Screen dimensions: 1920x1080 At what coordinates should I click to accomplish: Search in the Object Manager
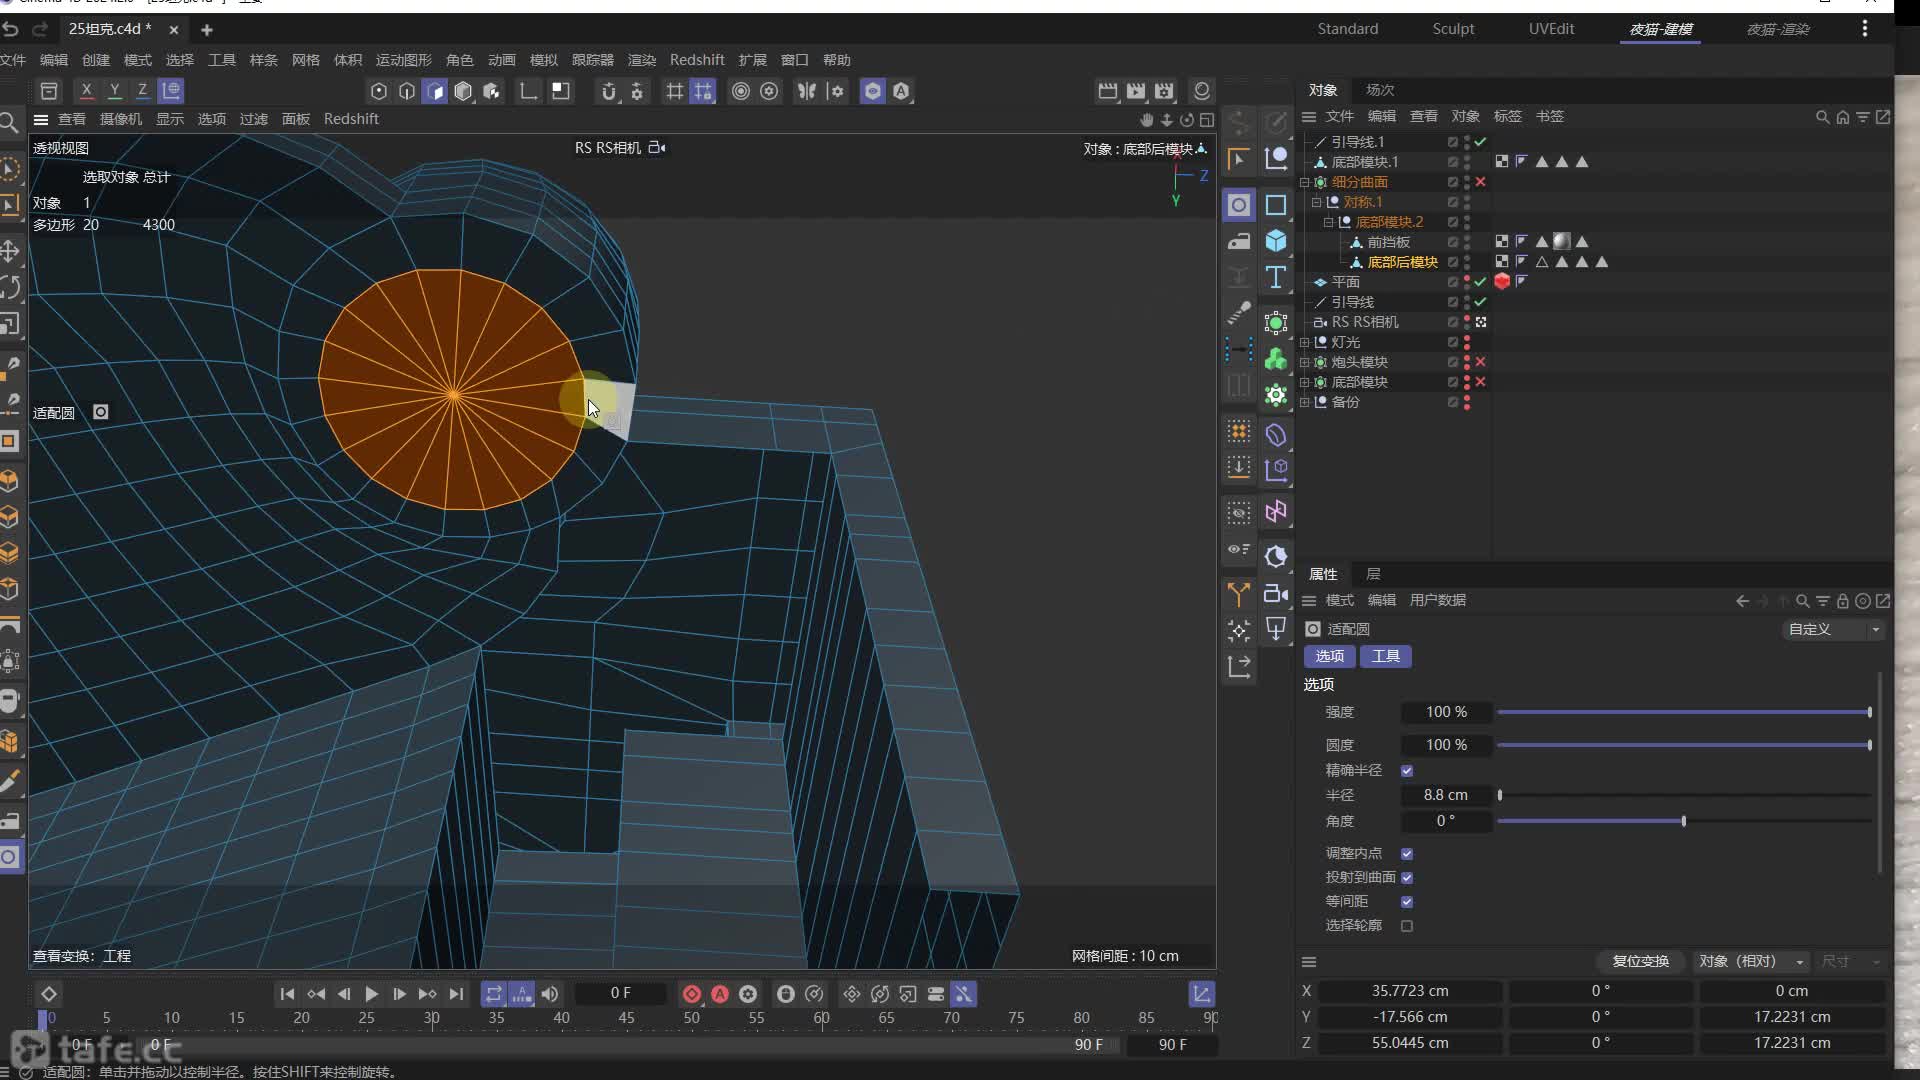click(1822, 117)
